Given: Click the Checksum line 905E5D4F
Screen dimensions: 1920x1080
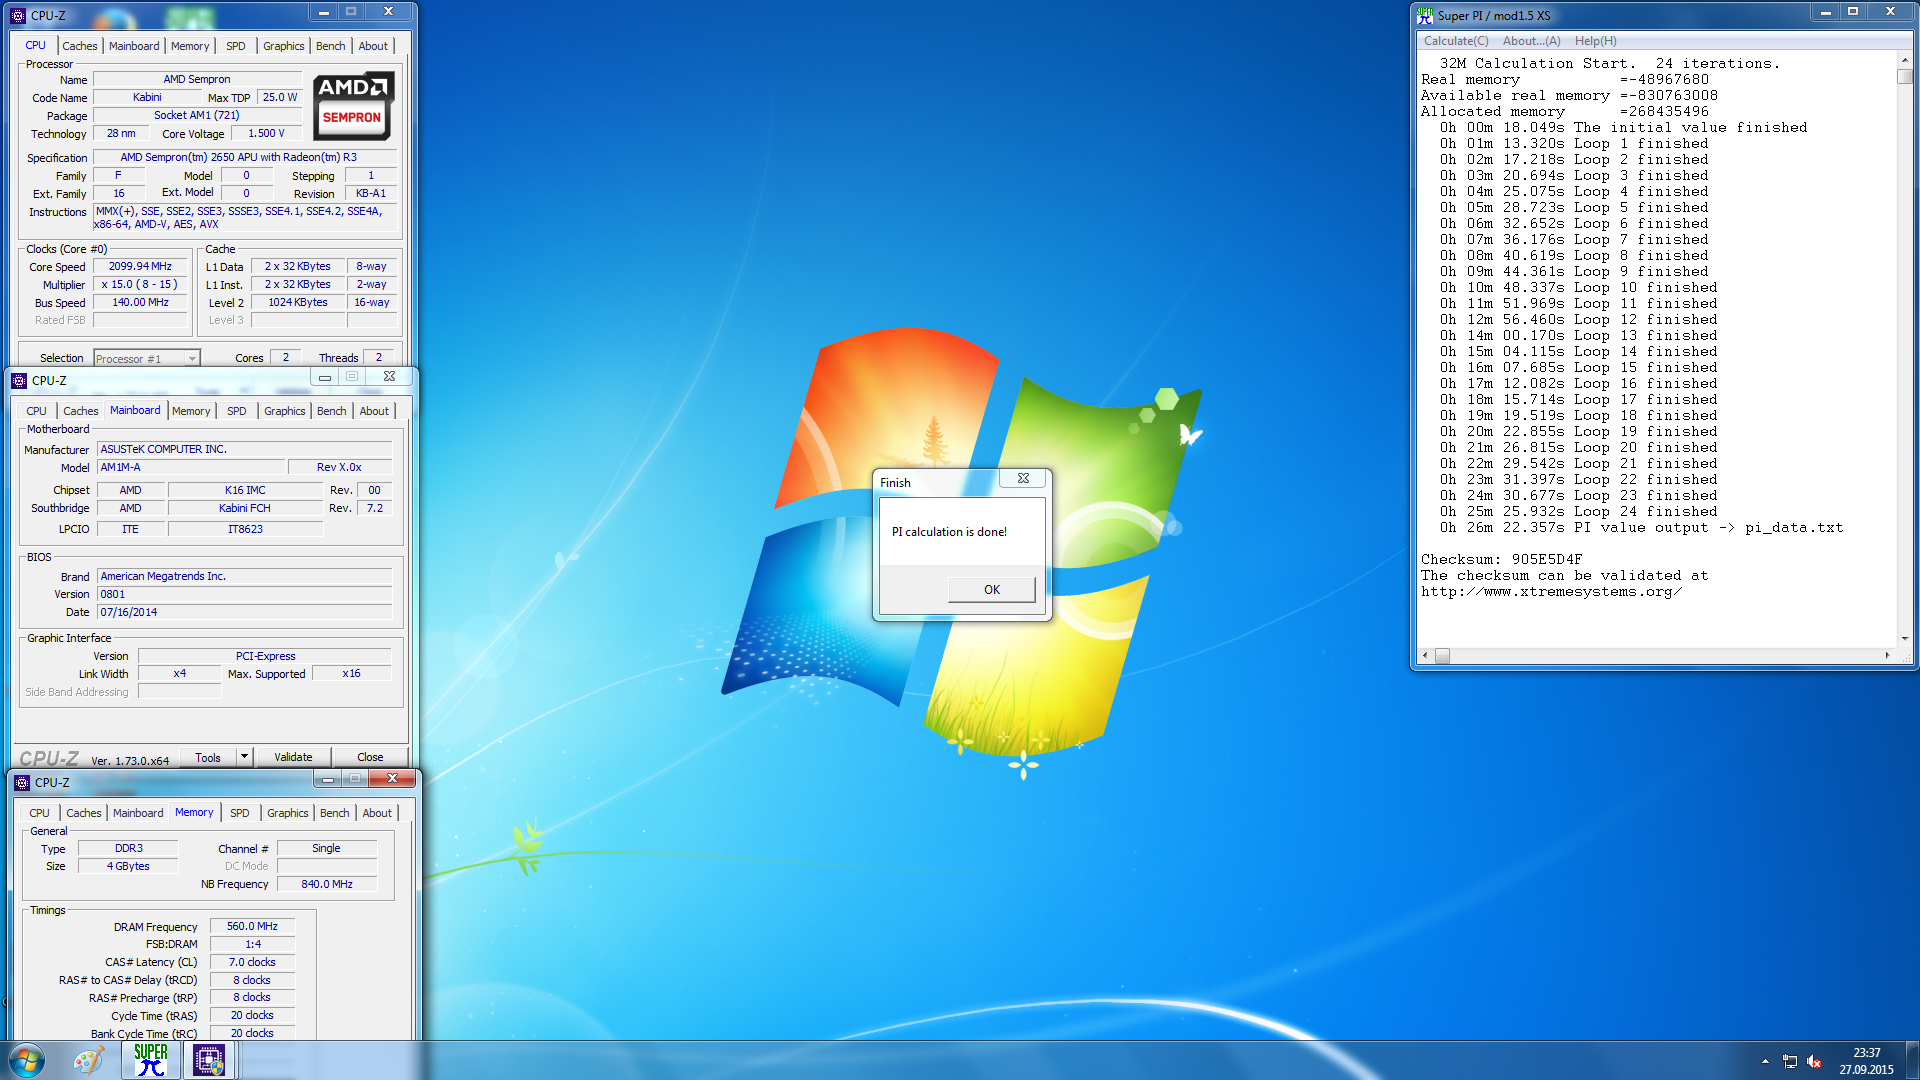Looking at the screenshot, I should tap(1502, 559).
